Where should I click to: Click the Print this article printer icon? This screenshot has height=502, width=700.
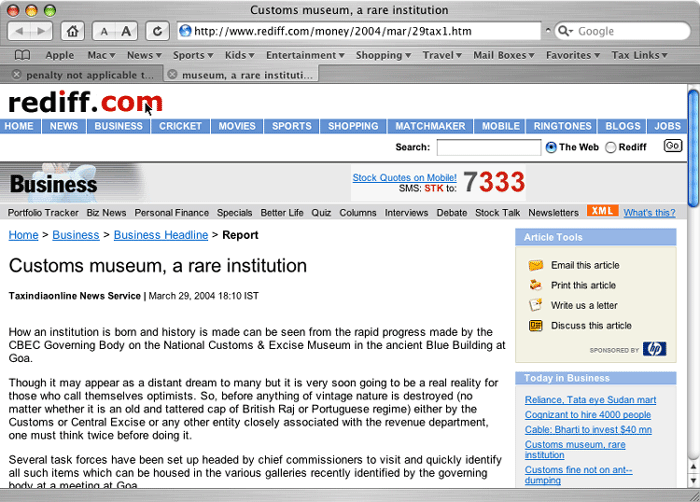click(536, 285)
